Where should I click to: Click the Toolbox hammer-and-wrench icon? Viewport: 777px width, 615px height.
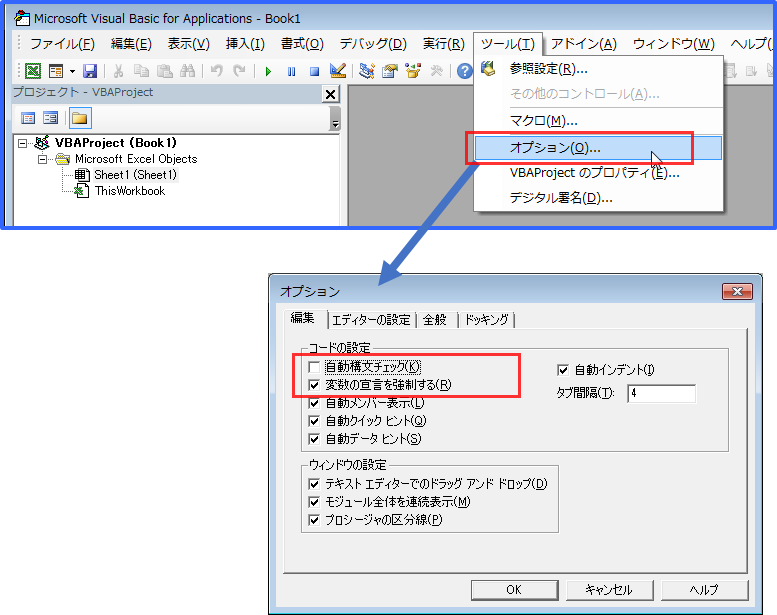click(x=436, y=71)
